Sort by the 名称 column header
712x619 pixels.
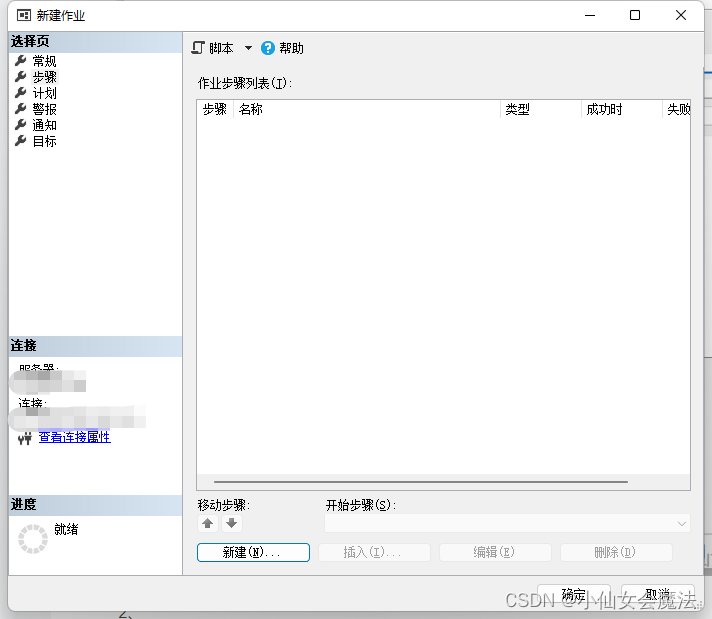[x=366, y=109]
